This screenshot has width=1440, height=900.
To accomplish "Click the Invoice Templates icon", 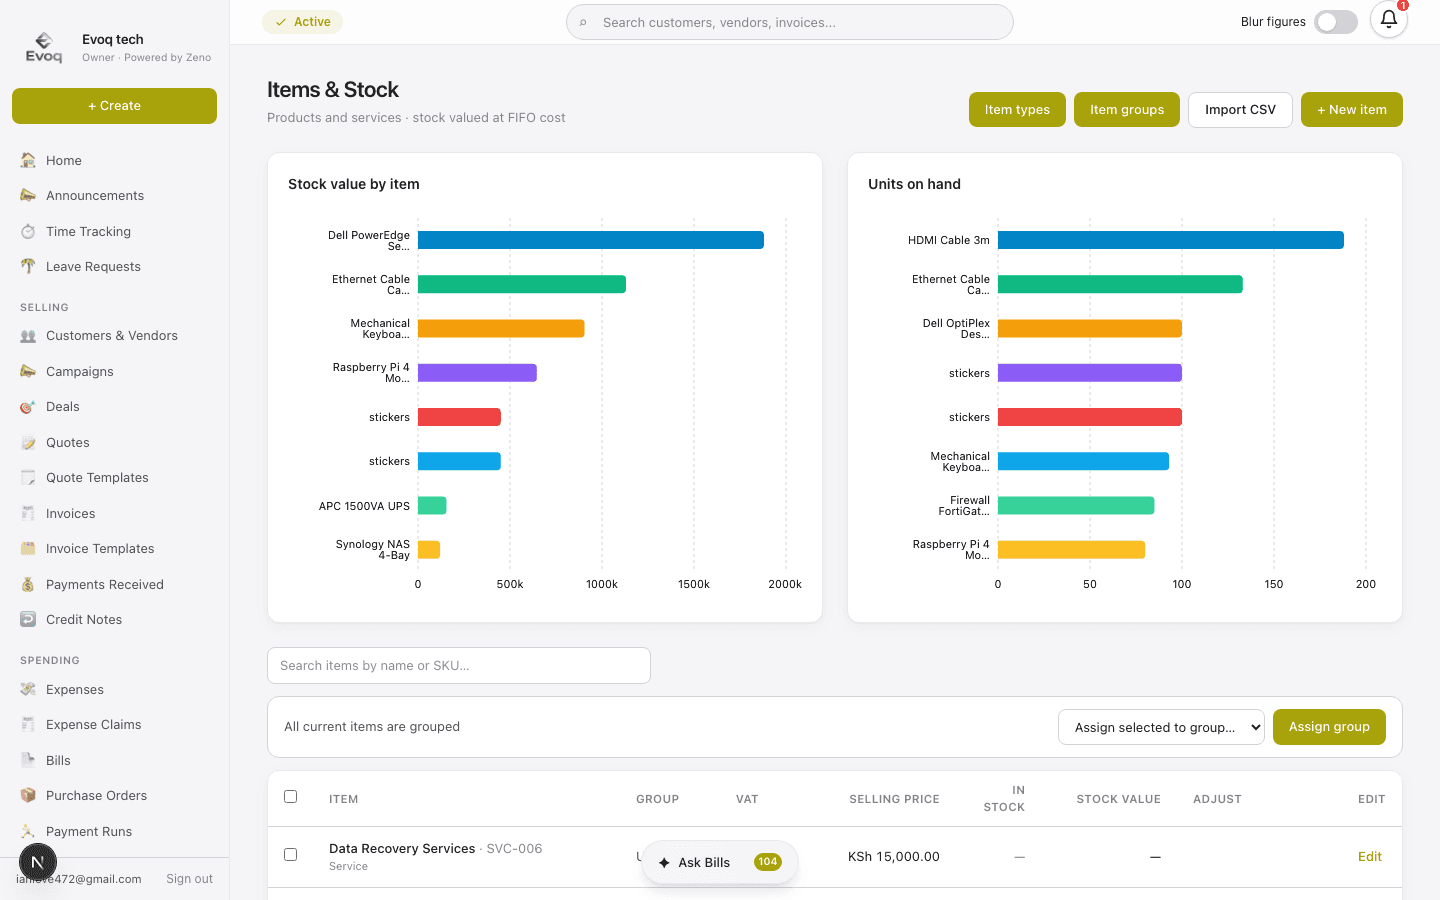I will click(28, 549).
